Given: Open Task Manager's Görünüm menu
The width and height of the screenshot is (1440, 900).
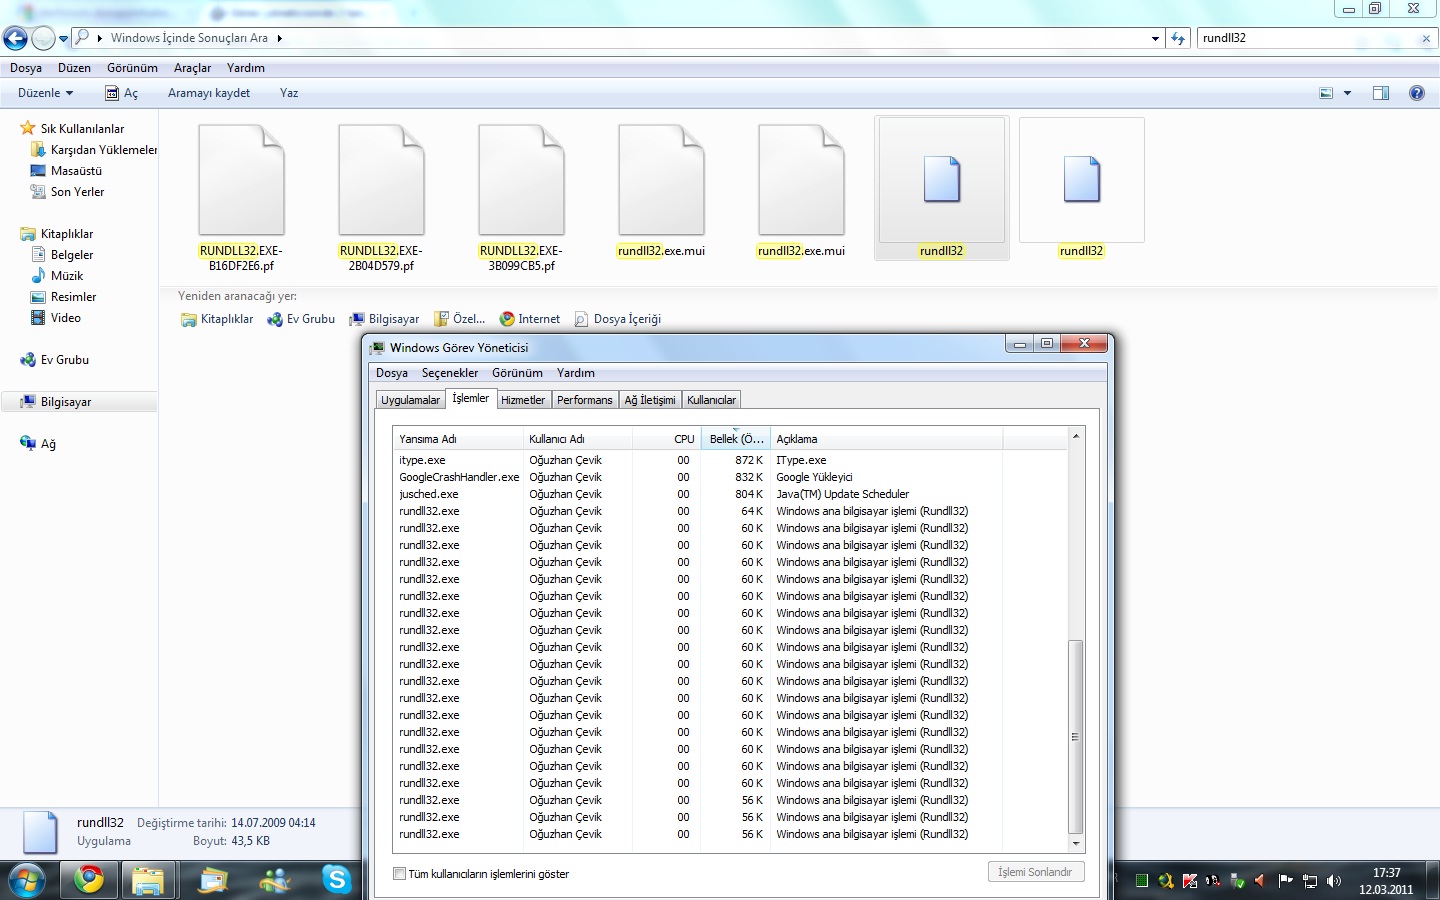Looking at the screenshot, I should 517,373.
